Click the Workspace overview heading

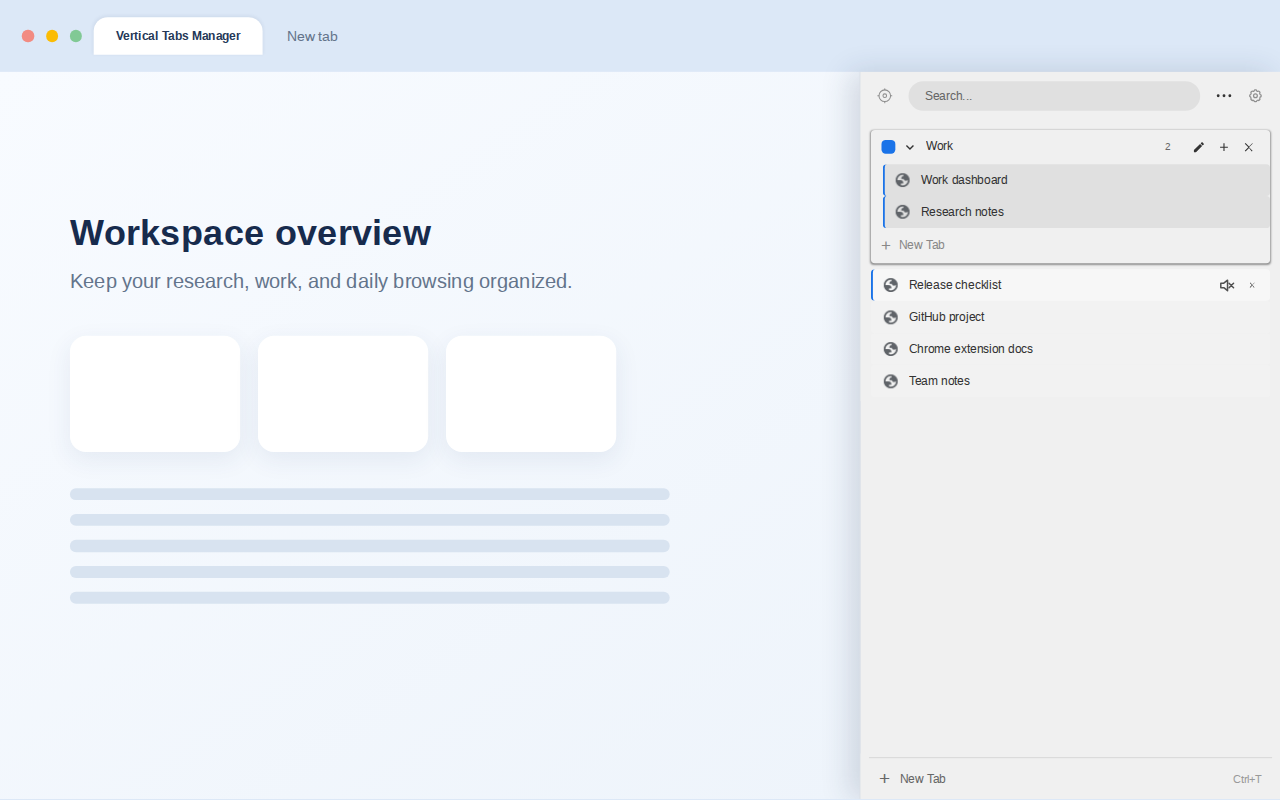point(251,232)
